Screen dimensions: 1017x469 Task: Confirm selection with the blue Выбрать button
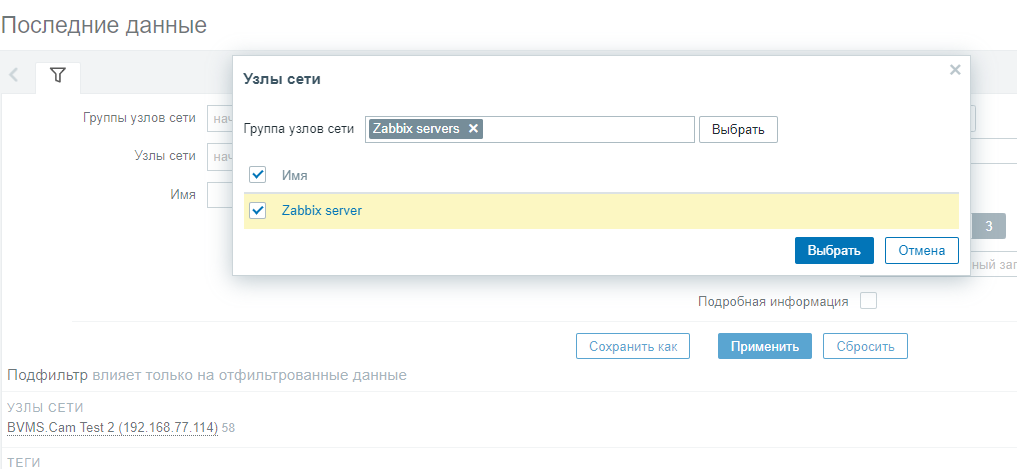(834, 250)
